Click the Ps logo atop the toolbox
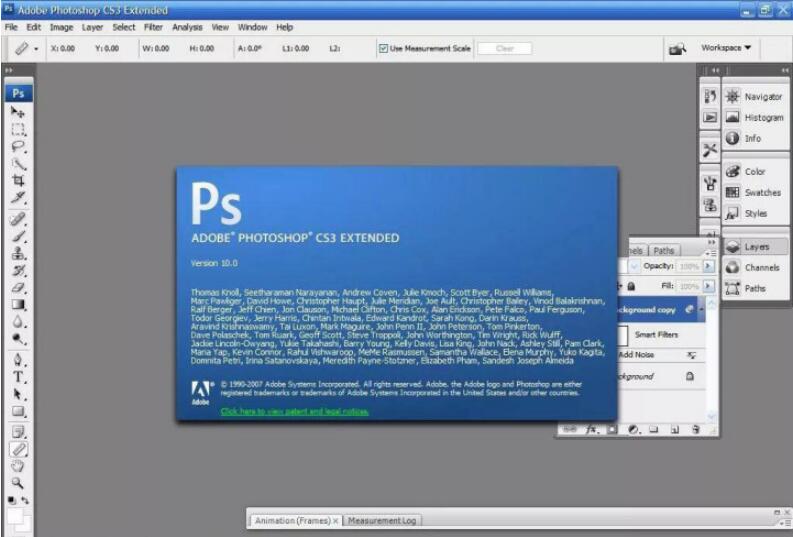This screenshot has width=793, height=537. point(19,93)
